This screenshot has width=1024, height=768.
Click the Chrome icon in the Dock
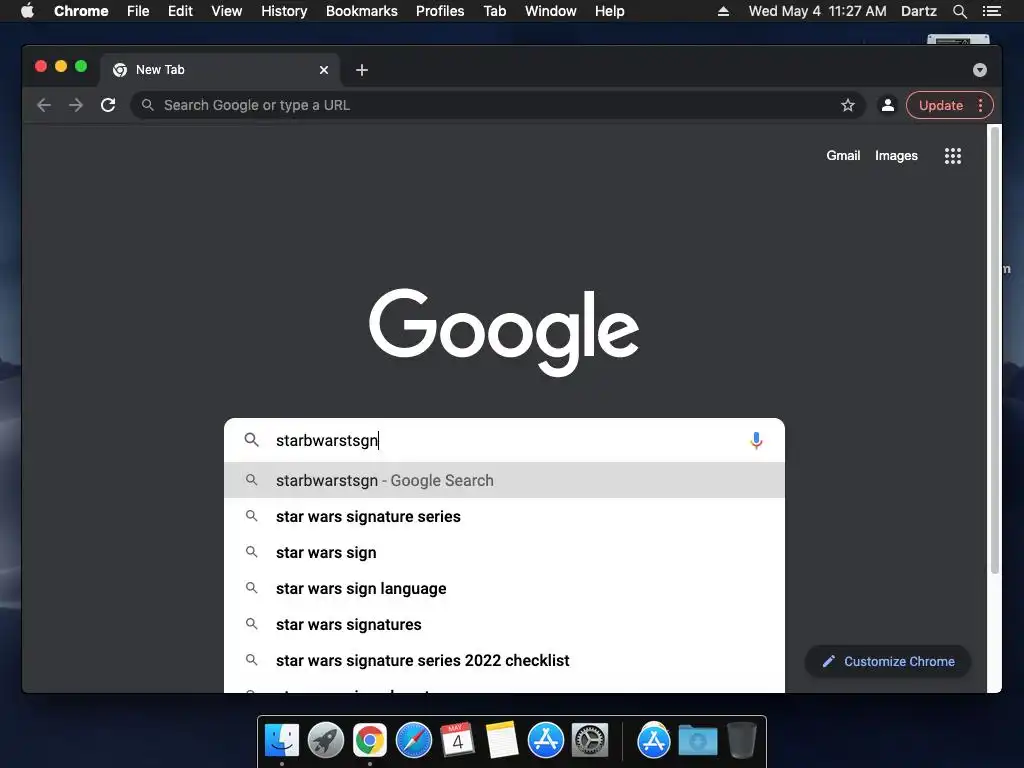(x=370, y=741)
